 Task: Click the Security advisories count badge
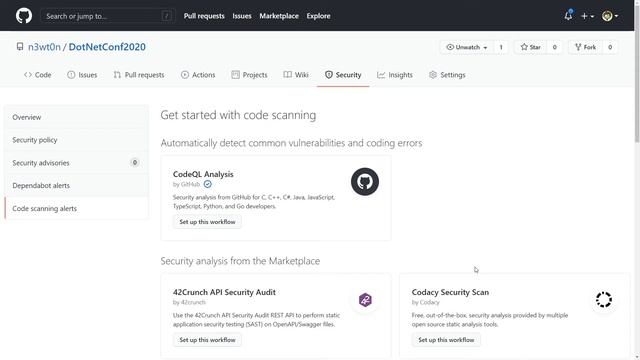click(x=134, y=162)
